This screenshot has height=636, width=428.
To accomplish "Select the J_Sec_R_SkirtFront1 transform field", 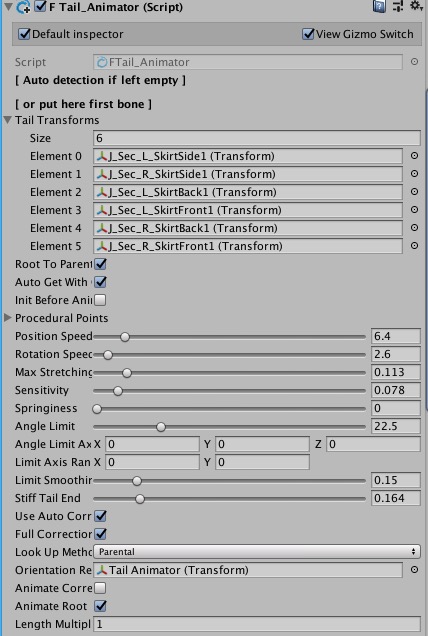I will 248,245.
